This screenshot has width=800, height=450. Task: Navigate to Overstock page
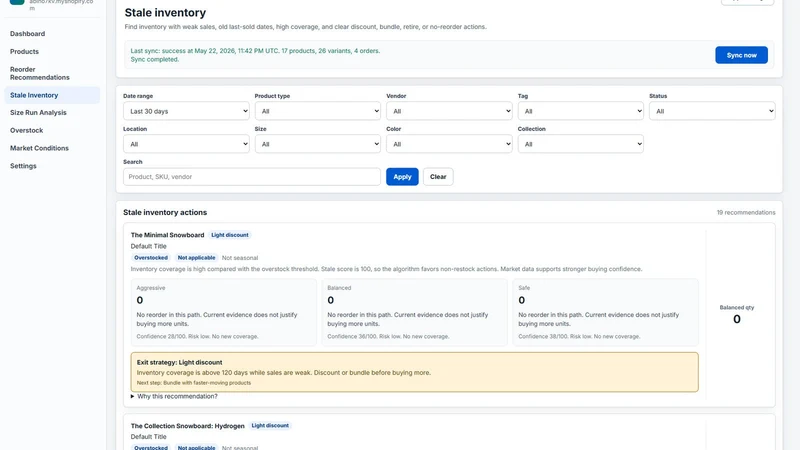tap(27, 131)
